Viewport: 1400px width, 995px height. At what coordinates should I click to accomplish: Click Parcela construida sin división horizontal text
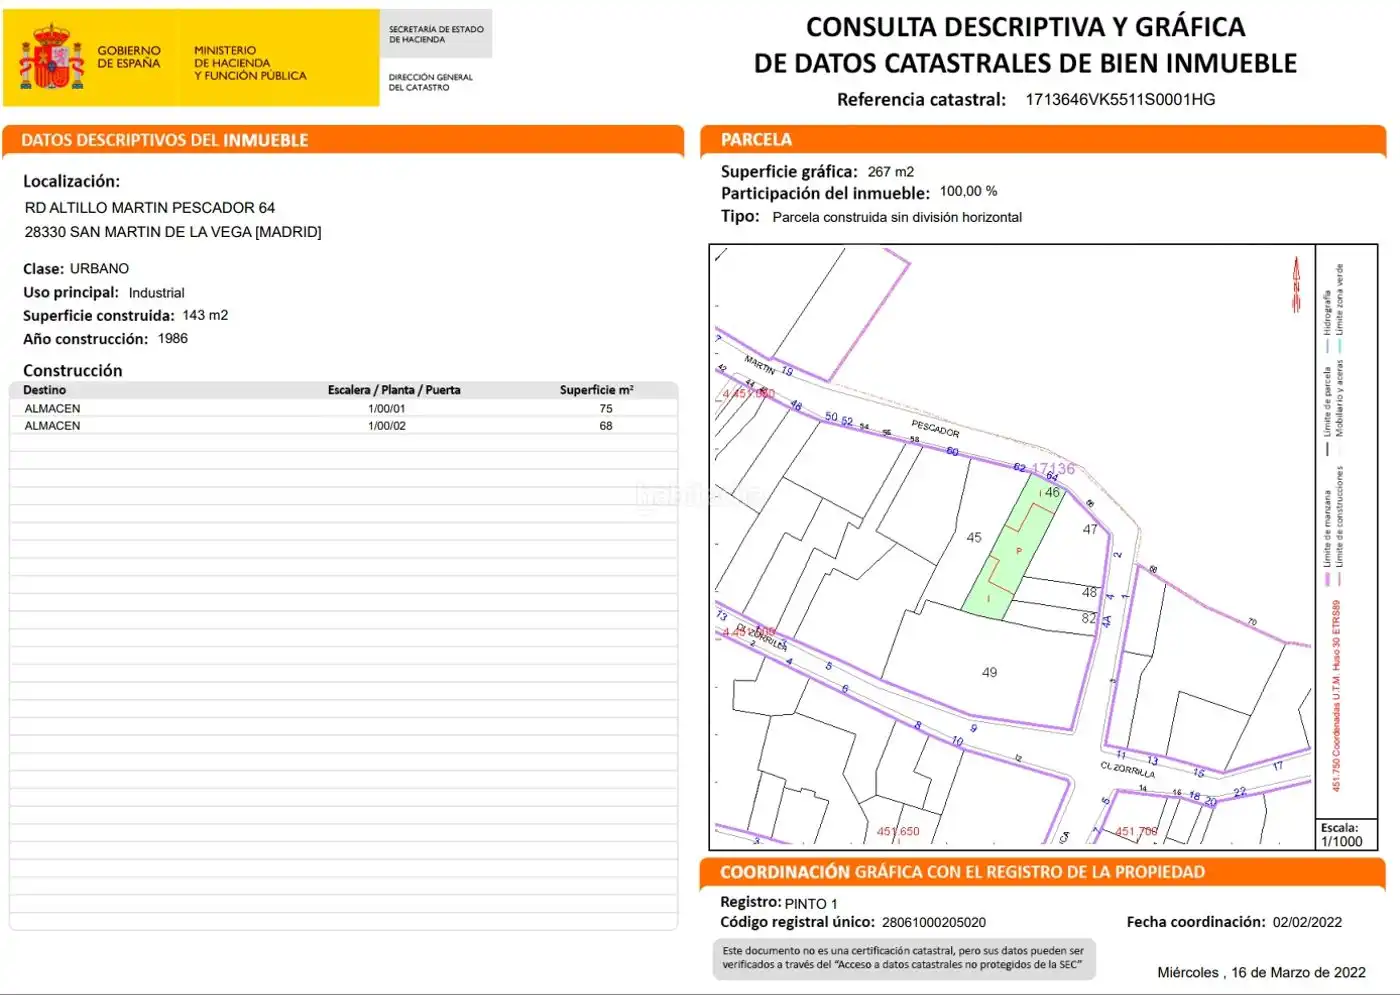click(897, 217)
